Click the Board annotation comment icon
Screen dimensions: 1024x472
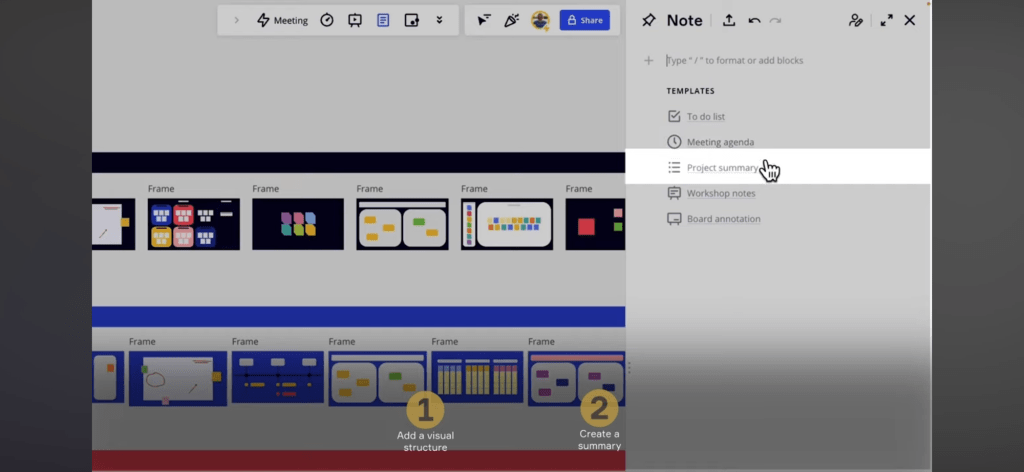pyautogui.click(x=674, y=219)
